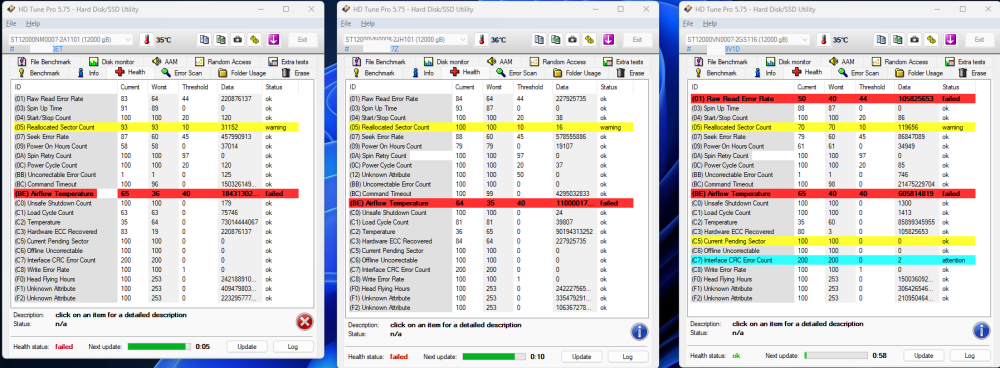Image resolution: width=1000 pixels, height=368 pixels.
Task: Click copy-screenshot icon in 2JH101 window
Action: coord(555,40)
